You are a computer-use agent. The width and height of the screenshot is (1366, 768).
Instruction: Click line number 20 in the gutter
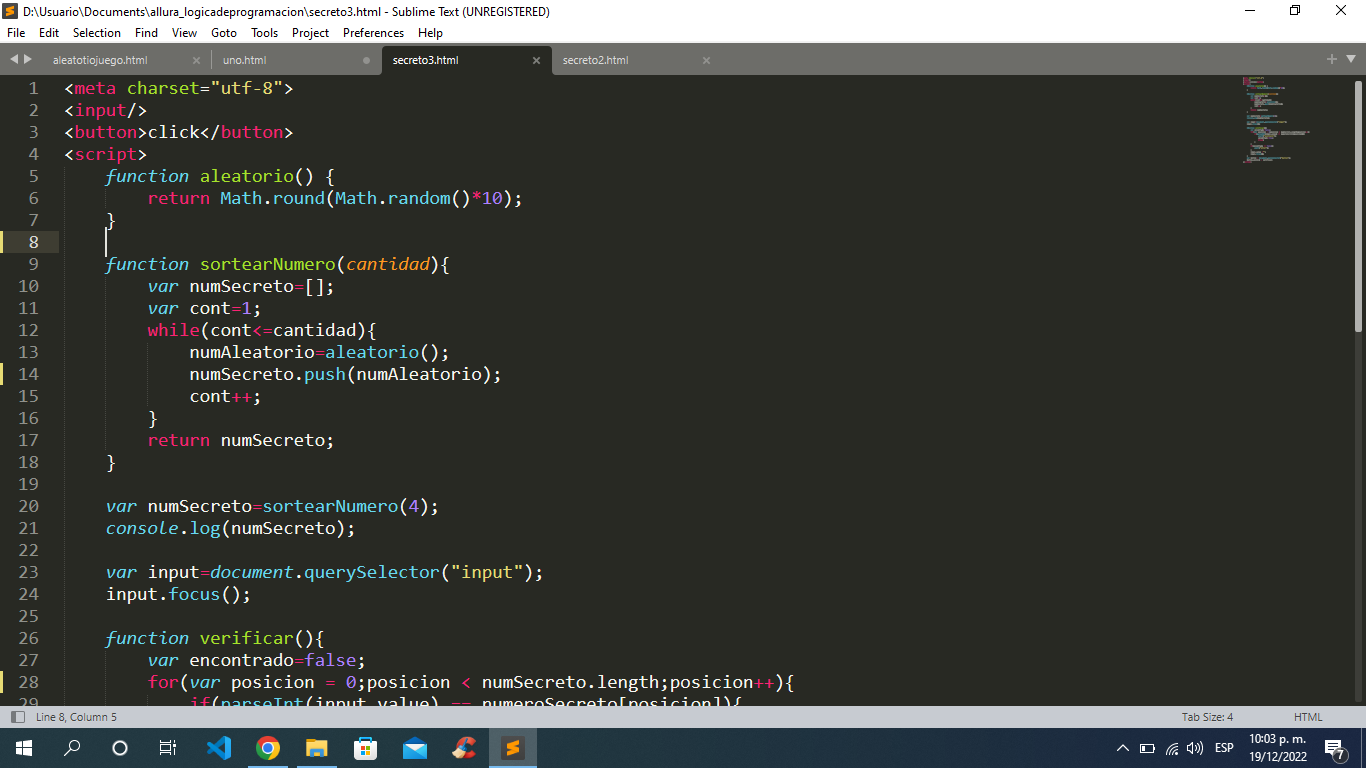pos(28,506)
